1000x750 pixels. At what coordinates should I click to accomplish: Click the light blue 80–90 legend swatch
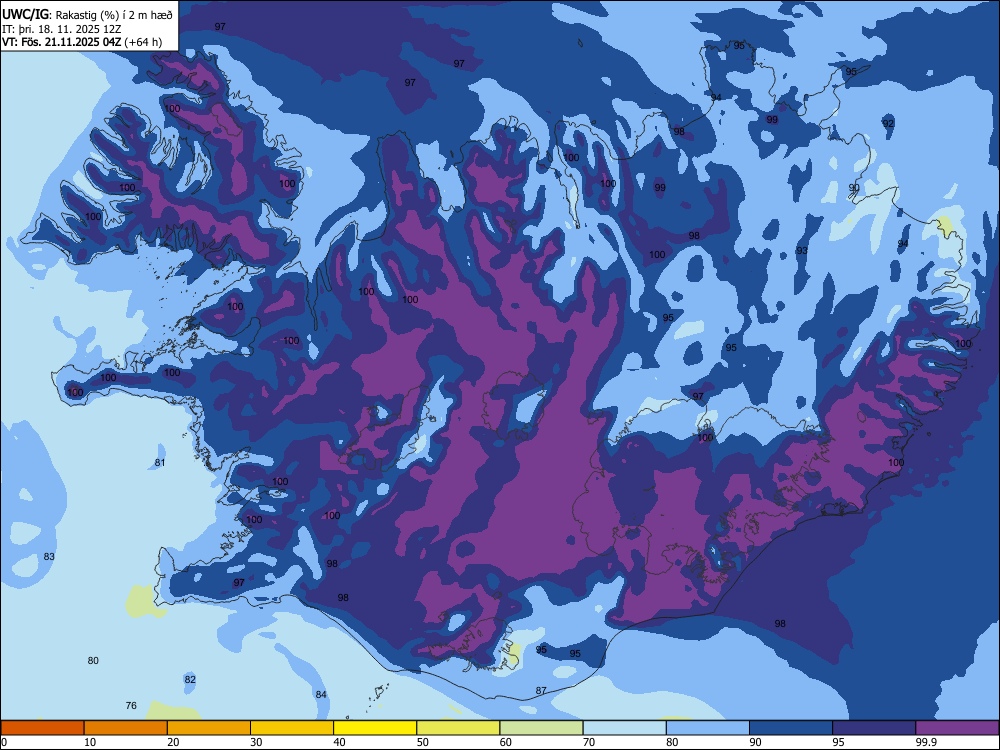click(708, 728)
